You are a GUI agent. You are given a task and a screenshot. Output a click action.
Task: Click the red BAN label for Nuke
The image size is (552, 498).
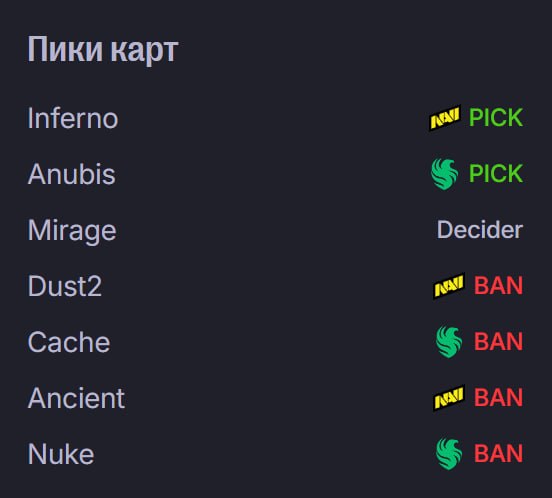point(498,453)
